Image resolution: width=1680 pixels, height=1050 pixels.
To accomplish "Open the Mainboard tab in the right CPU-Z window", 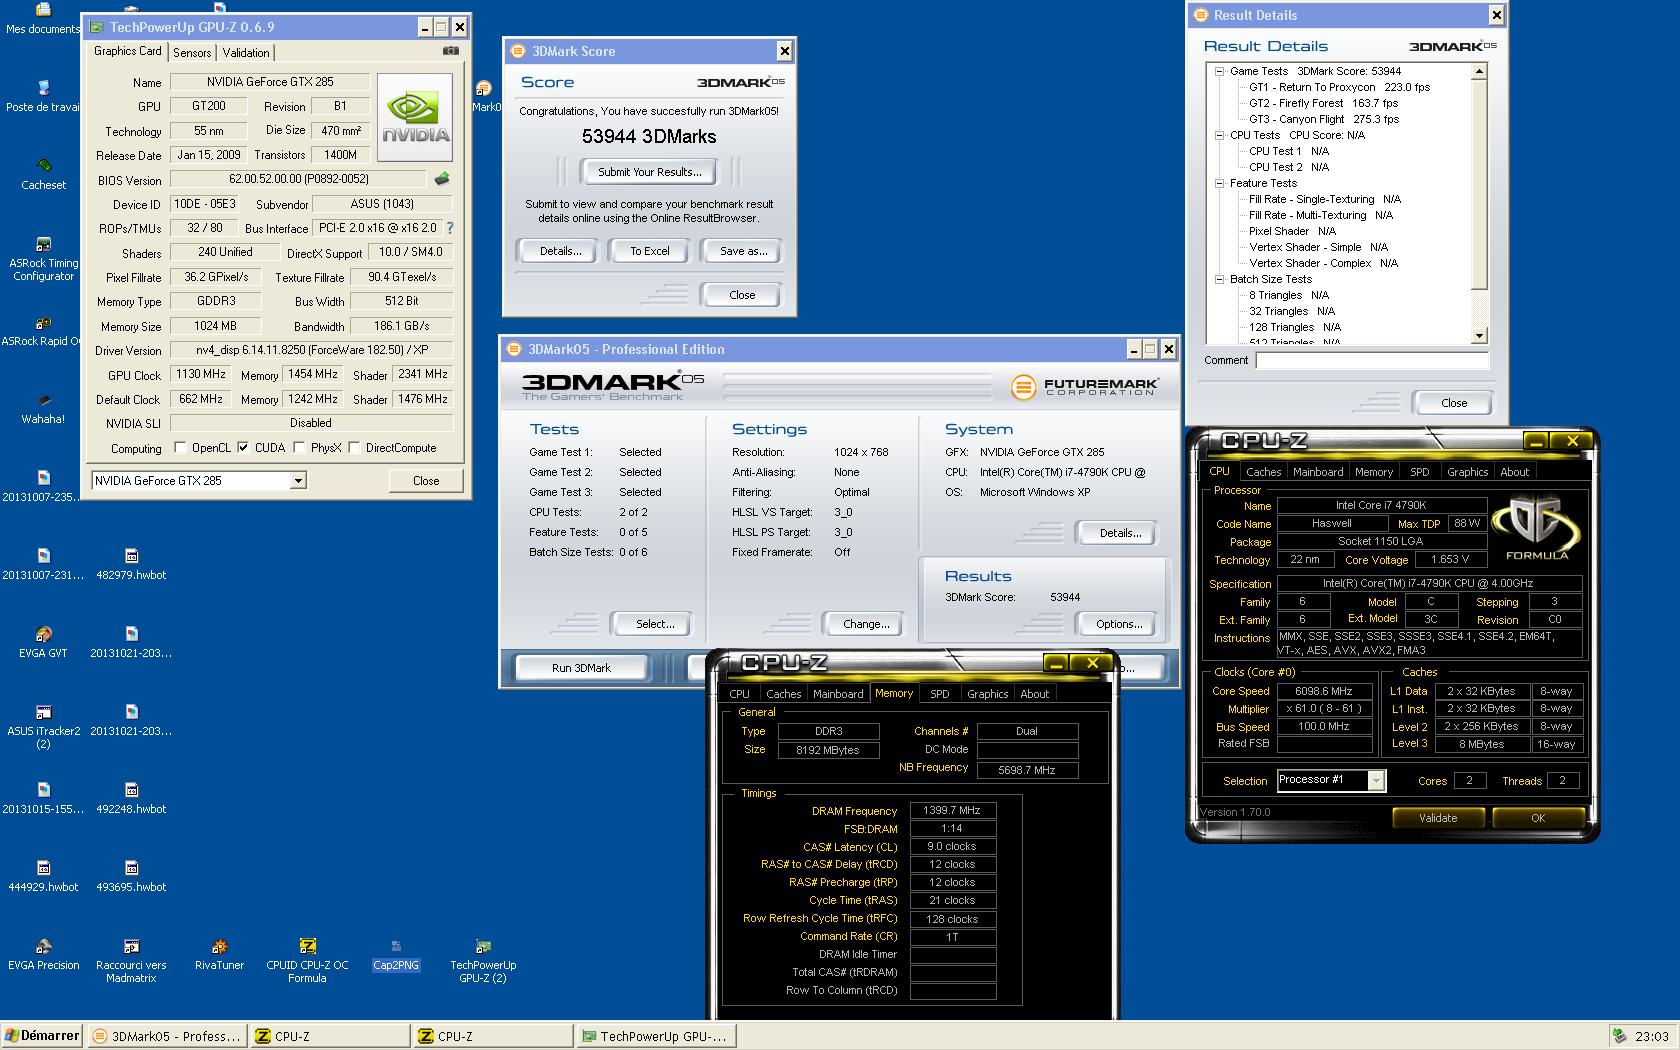I will (1318, 472).
